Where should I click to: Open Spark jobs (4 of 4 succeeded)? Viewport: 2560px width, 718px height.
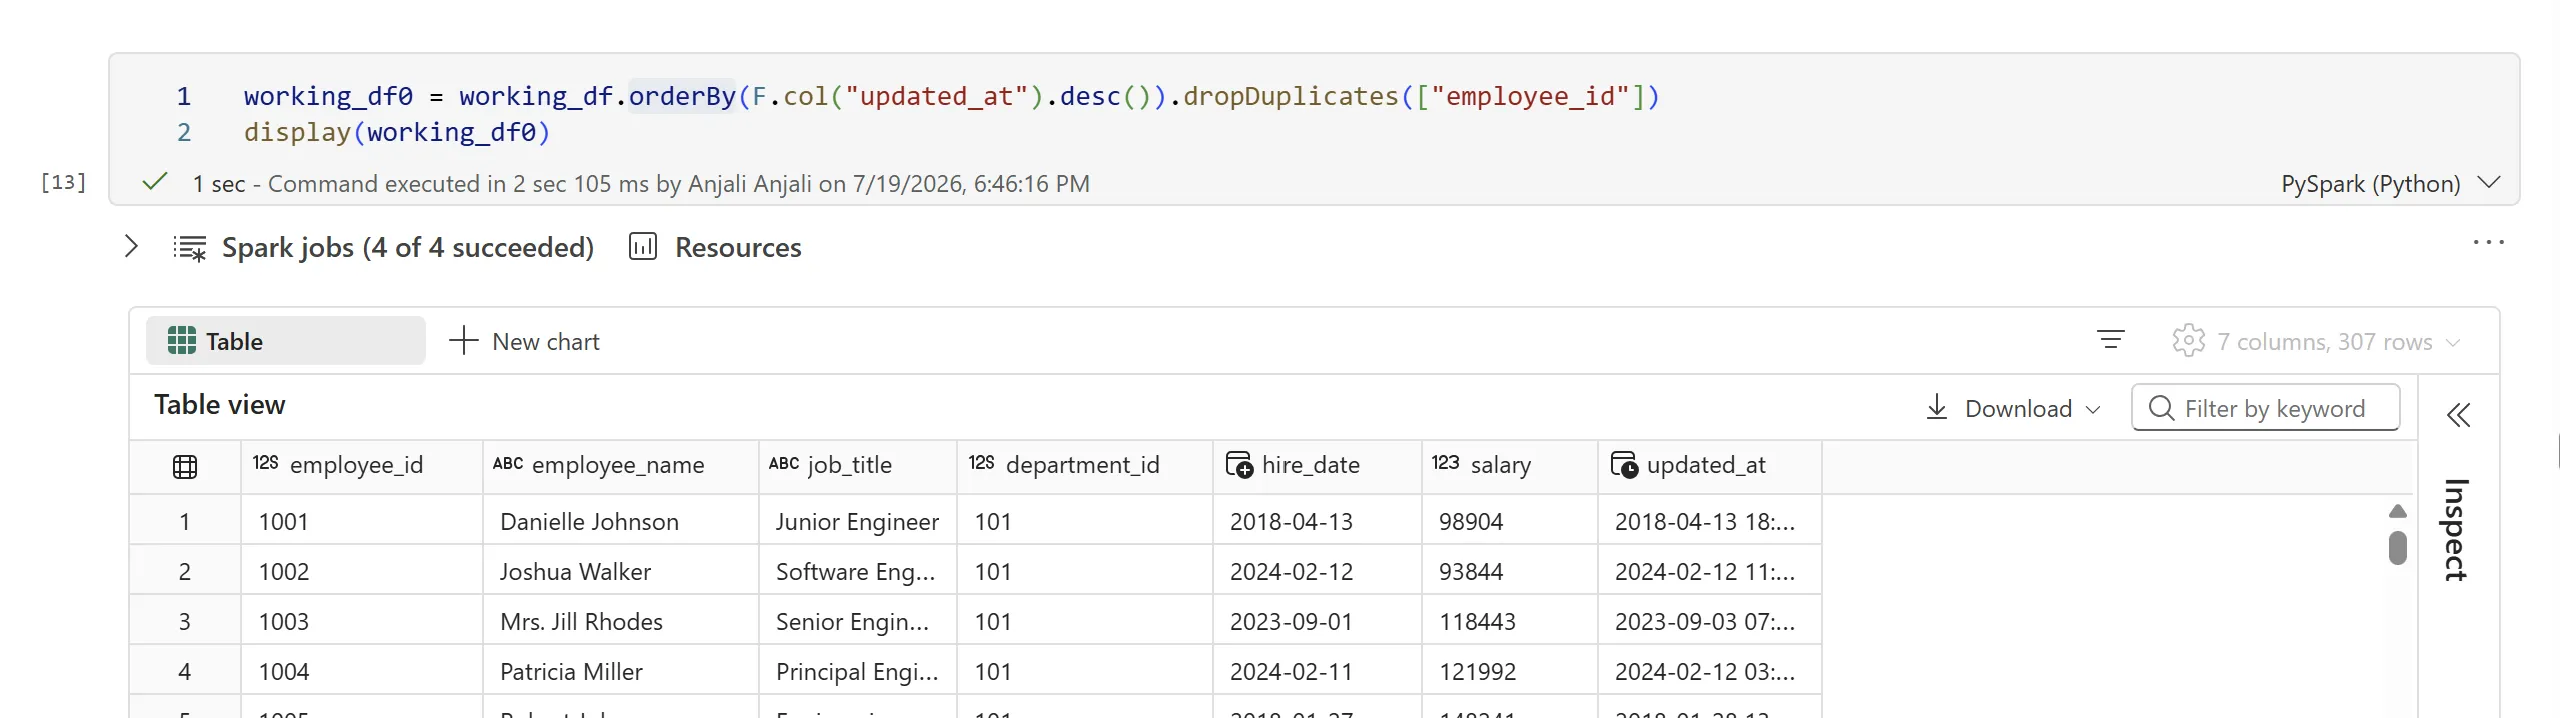click(407, 248)
